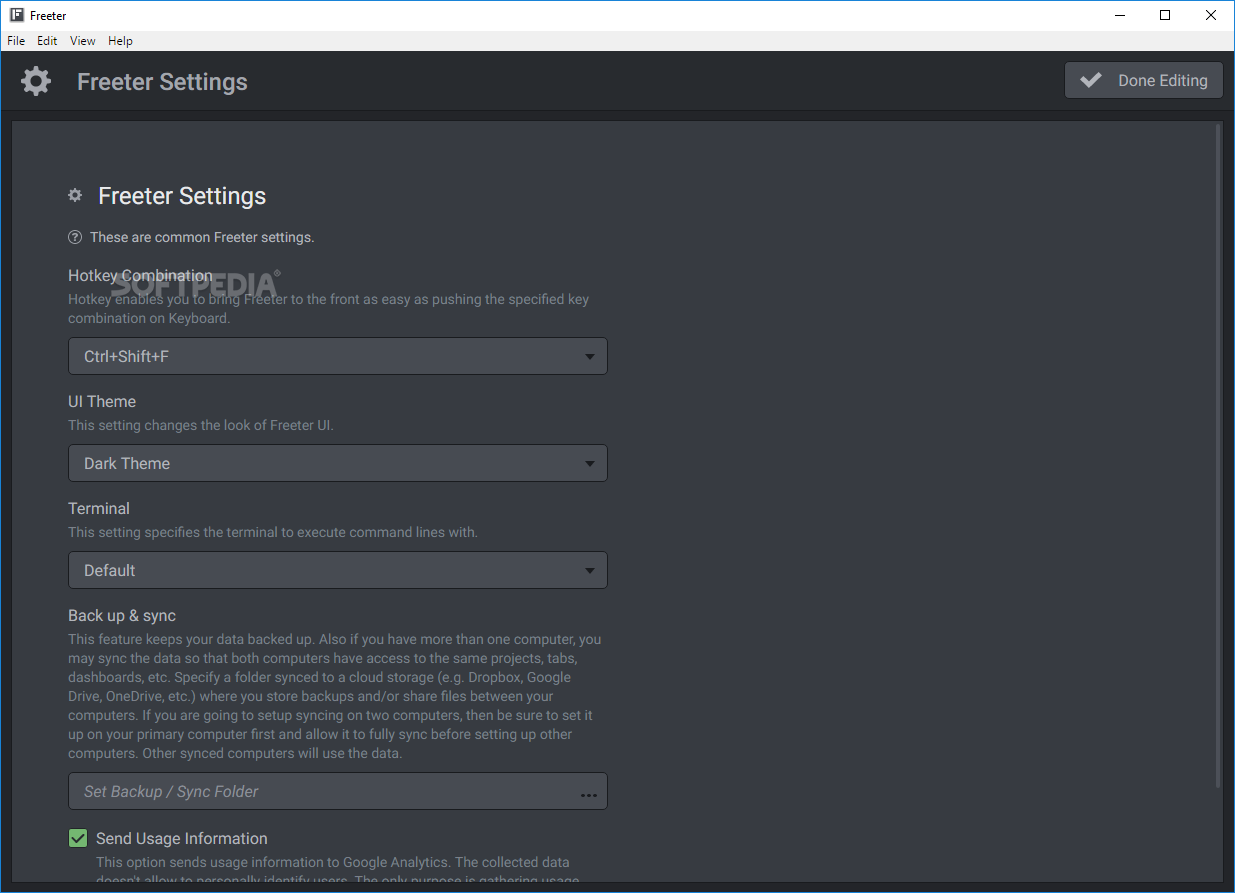Click the "Hotkey Combination" label
The image size is (1235, 893).
(x=140, y=275)
